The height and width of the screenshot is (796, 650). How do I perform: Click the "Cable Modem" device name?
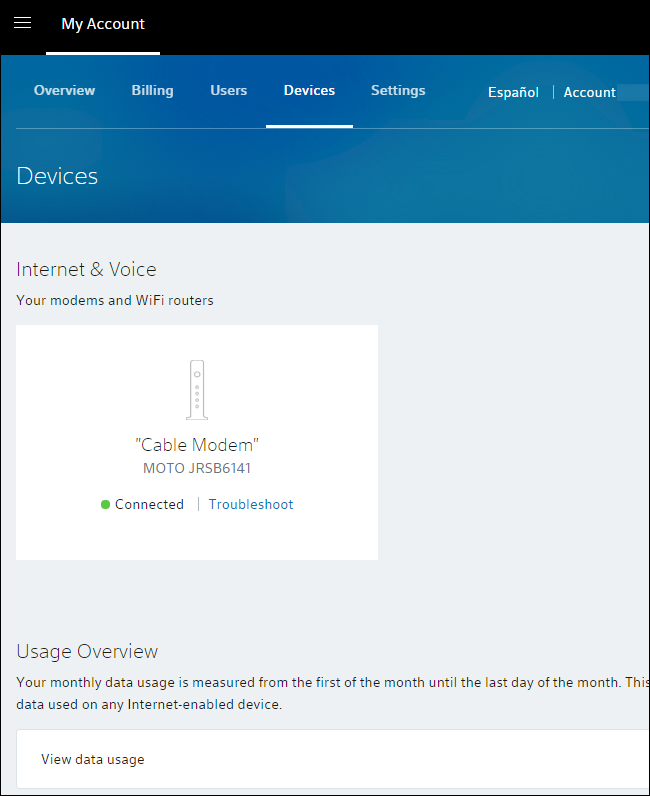196,445
